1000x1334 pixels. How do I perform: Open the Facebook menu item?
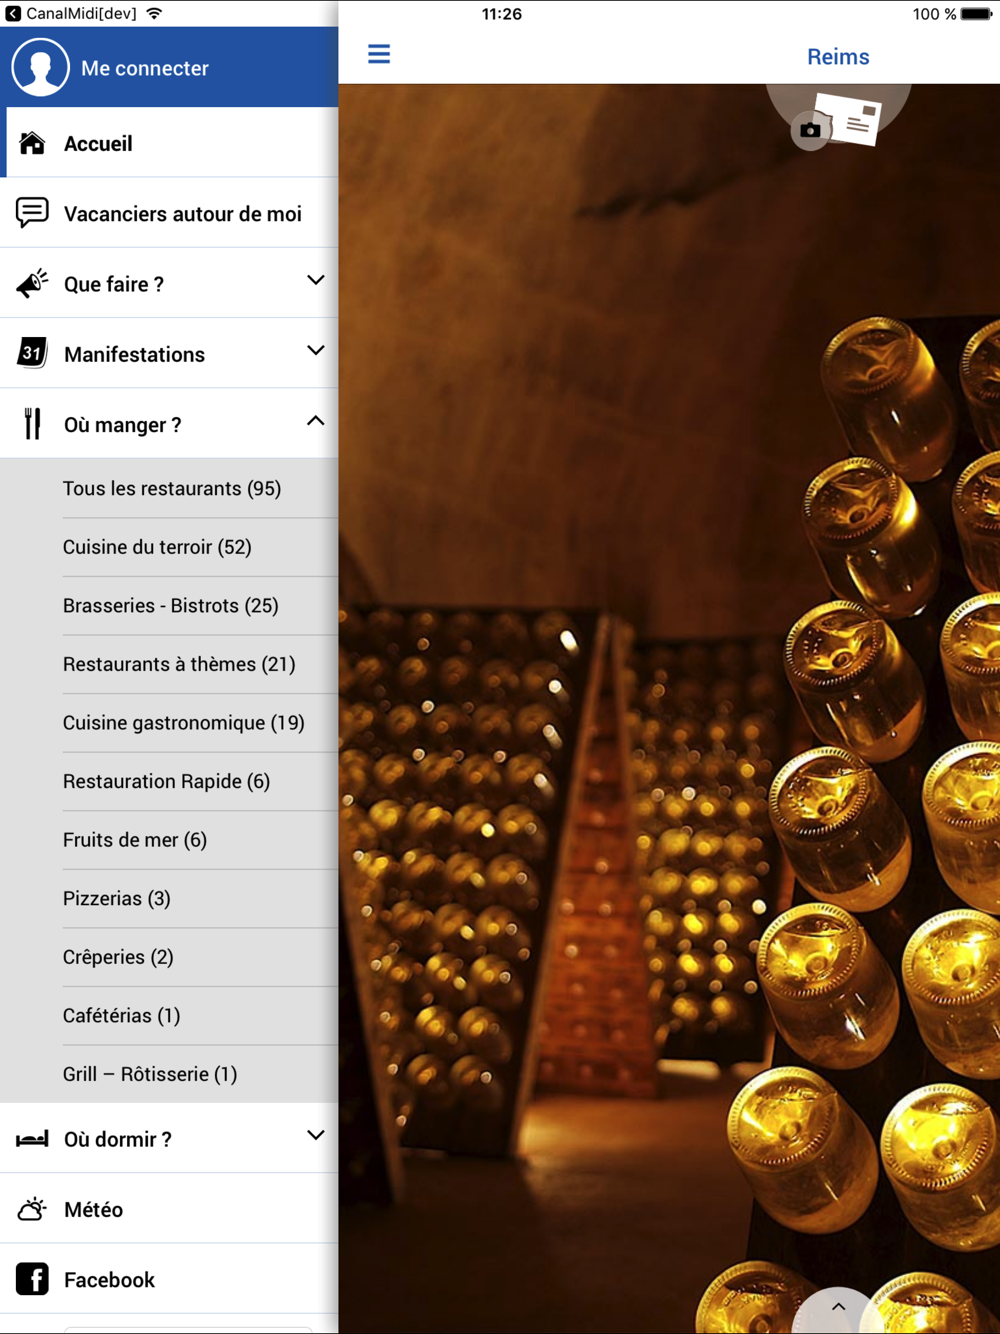pyautogui.click(x=169, y=1279)
